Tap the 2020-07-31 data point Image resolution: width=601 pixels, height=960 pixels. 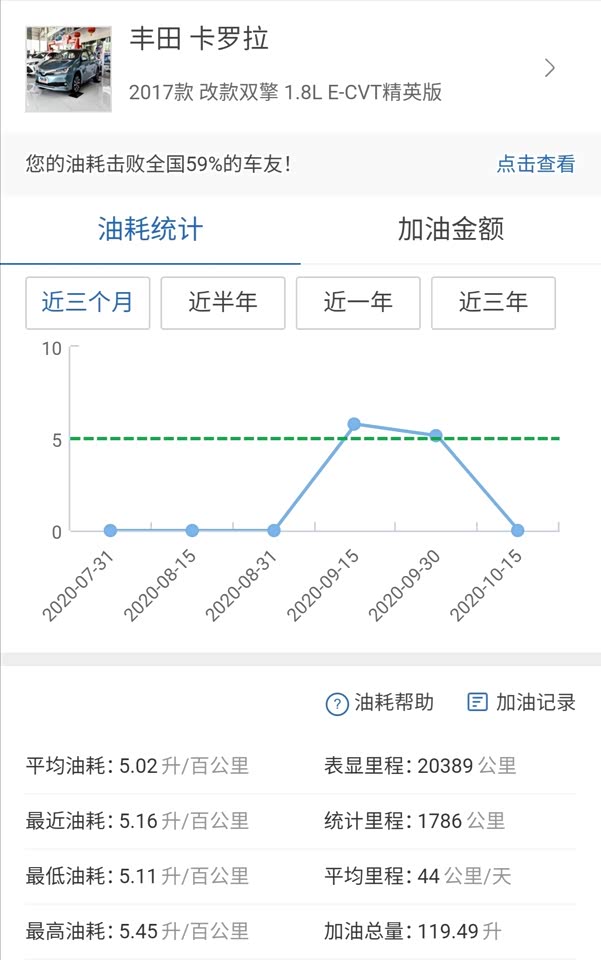point(110,530)
